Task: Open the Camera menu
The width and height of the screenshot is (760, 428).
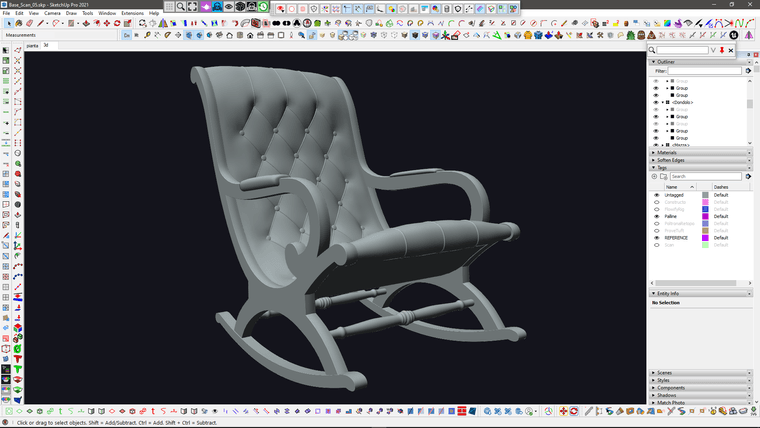Action: pos(52,13)
